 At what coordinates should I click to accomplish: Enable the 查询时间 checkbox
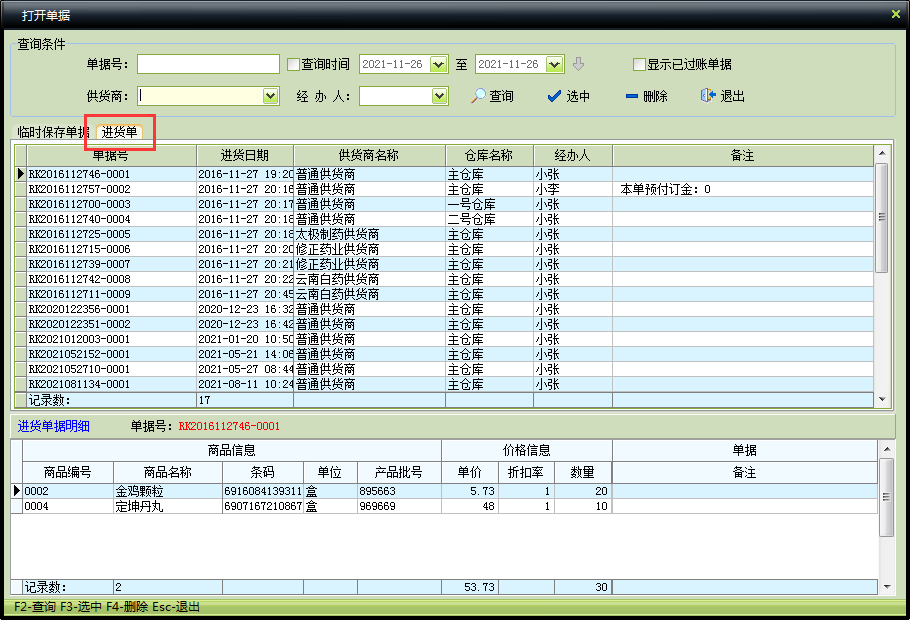pos(294,65)
